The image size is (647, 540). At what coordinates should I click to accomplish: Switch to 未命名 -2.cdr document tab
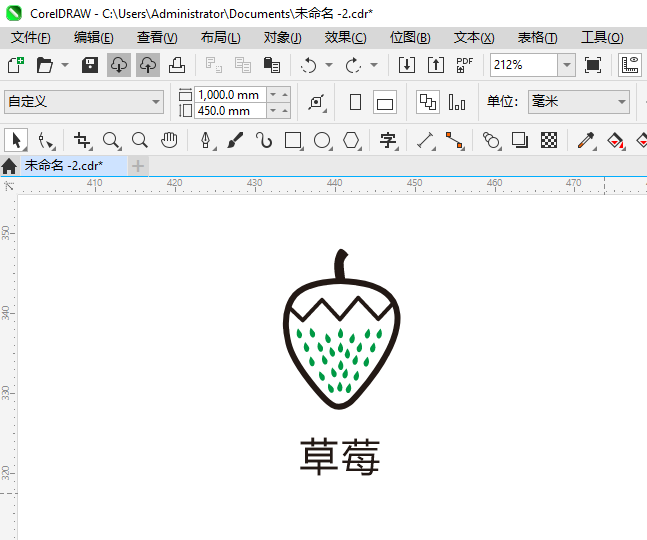click(73, 166)
